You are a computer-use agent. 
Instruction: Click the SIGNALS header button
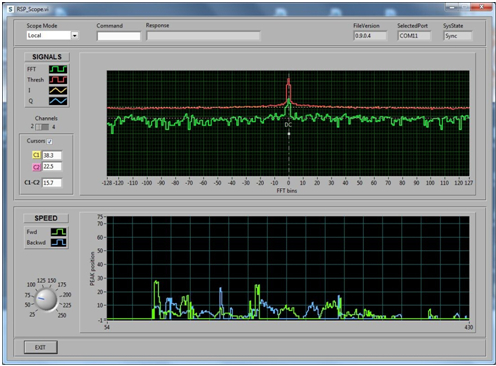point(47,57)
